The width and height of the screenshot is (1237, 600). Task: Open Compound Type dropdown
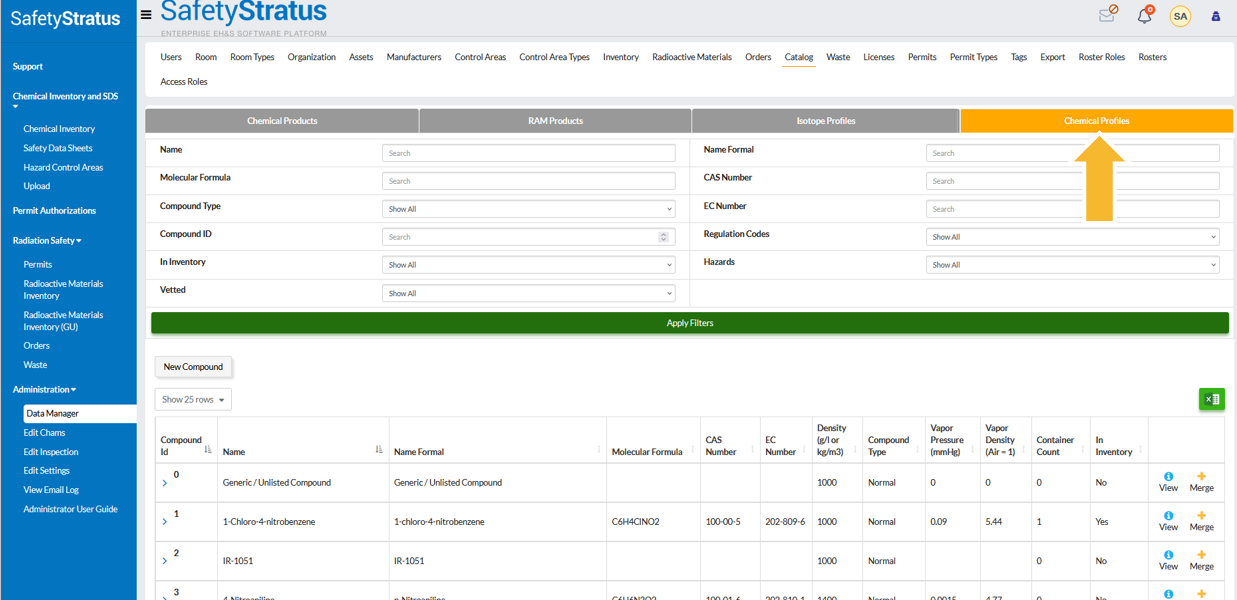[528, 209]
